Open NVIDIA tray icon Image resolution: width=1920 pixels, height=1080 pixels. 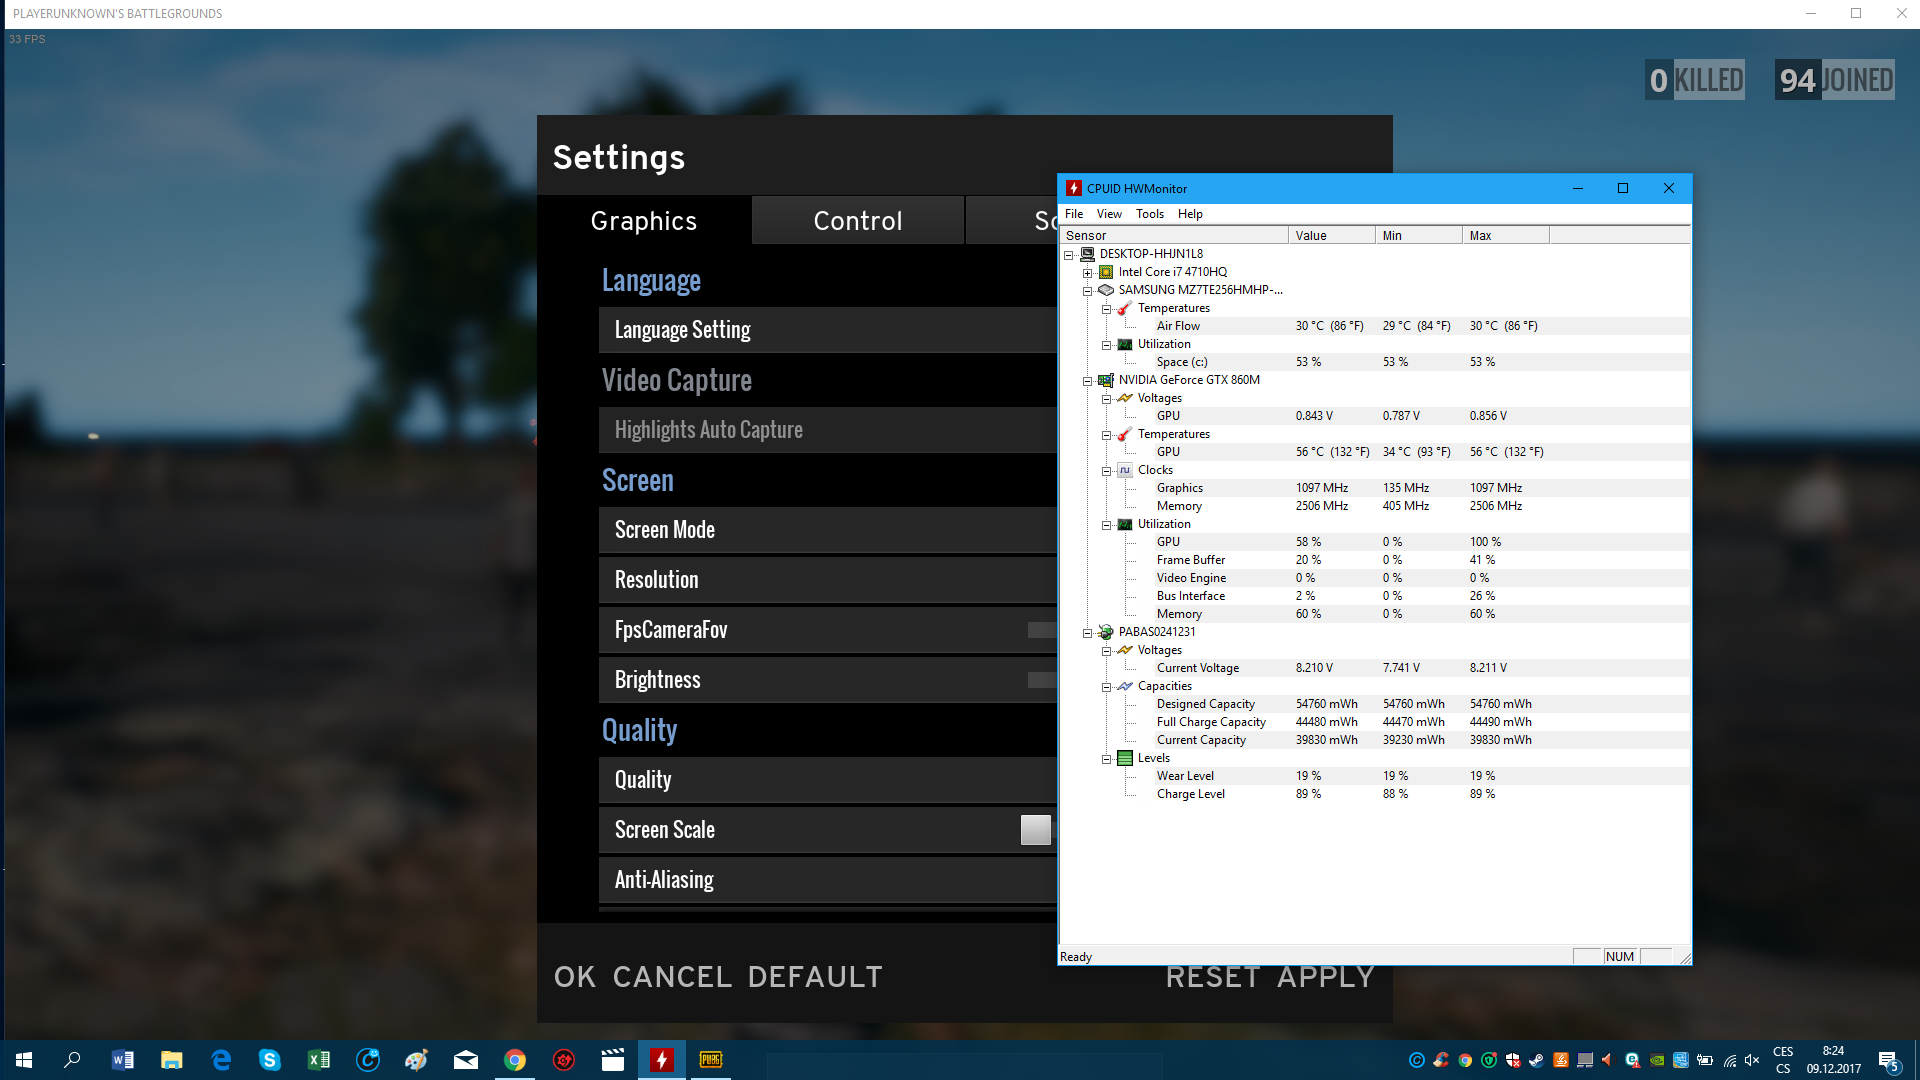1657,1060
